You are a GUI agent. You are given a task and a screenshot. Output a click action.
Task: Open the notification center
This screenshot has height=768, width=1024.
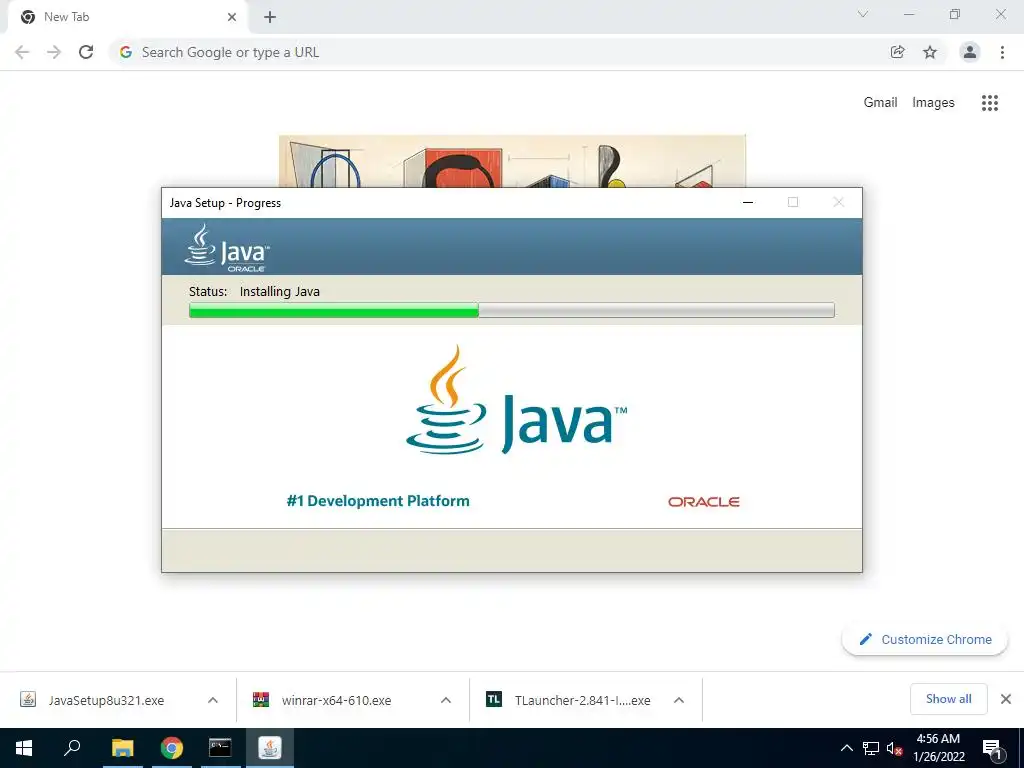[x=992, y=748]
